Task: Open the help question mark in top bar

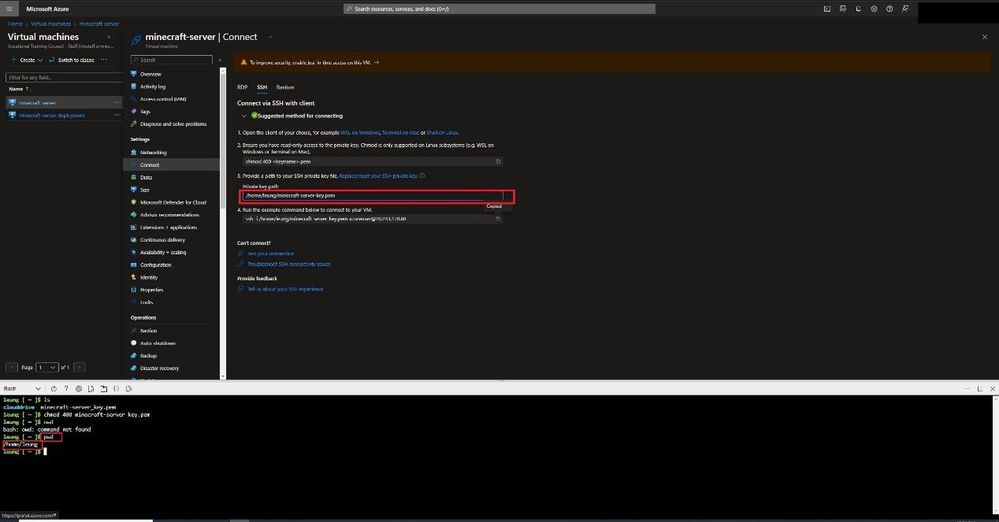Action: (889, 9)
